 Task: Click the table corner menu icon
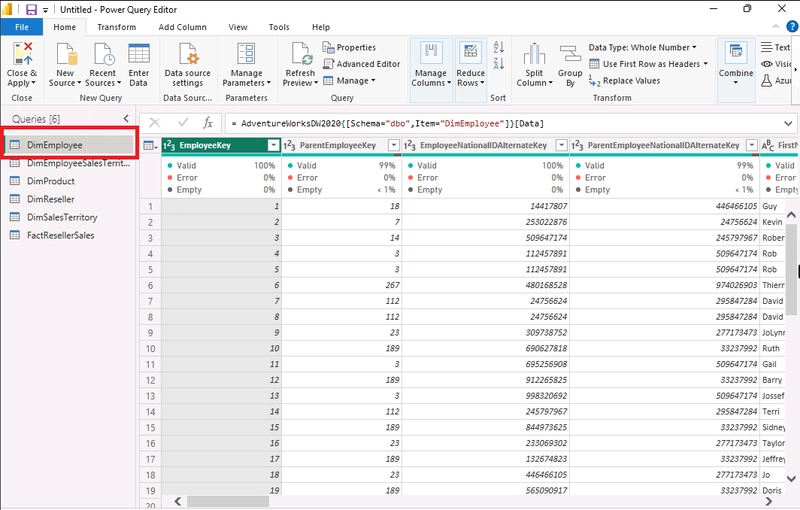150,146
